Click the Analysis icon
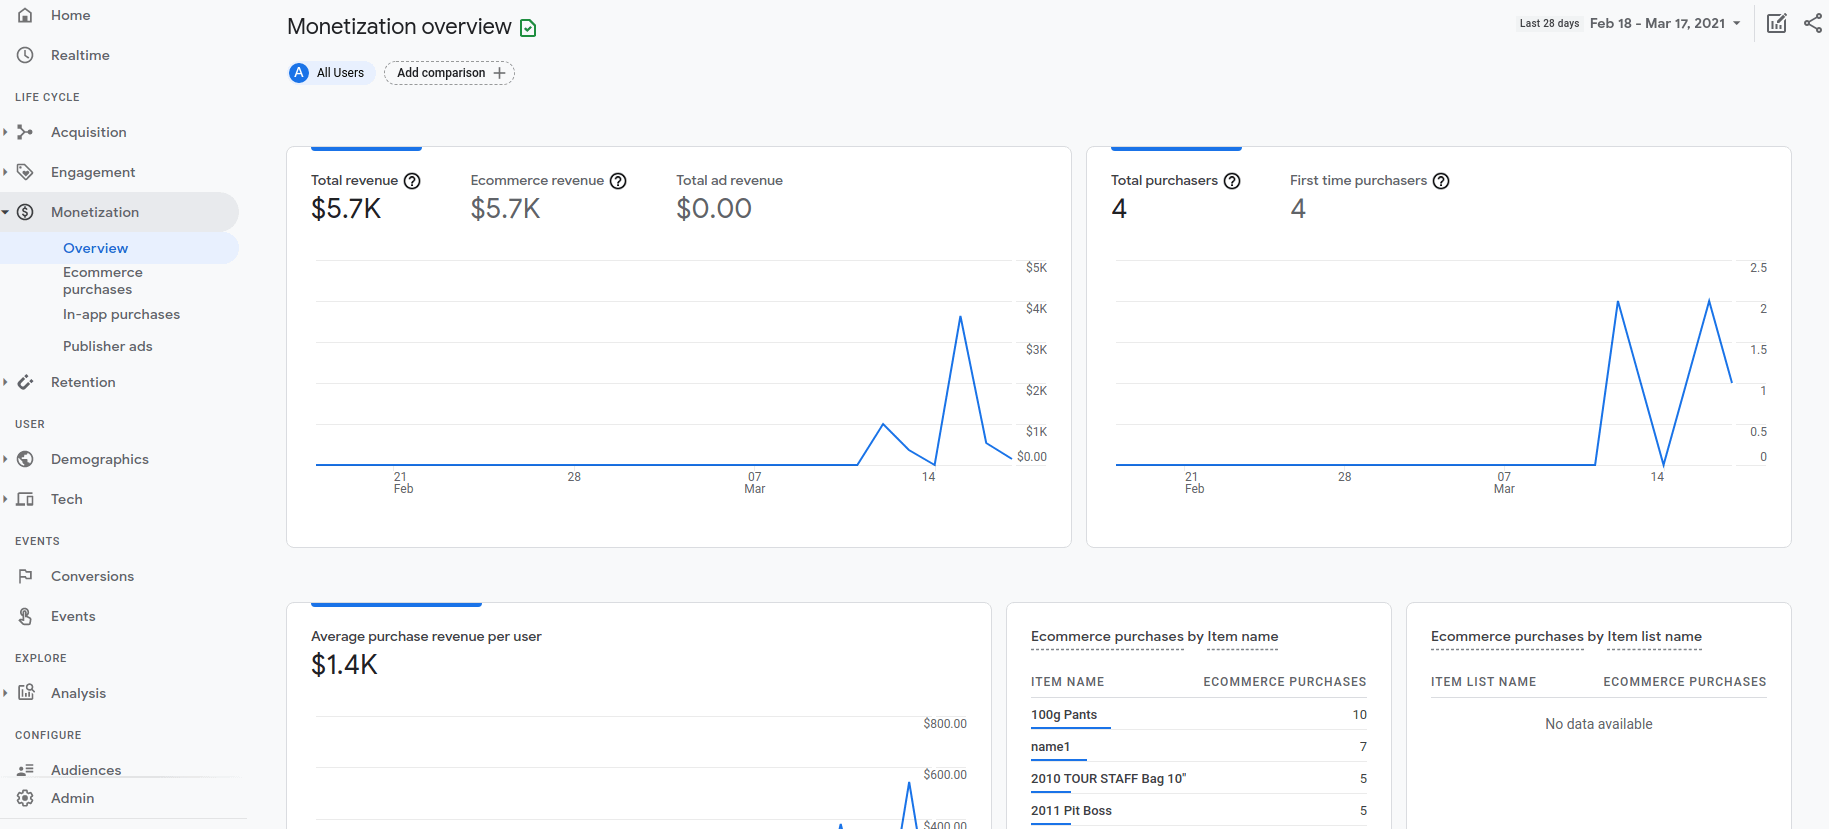Image resolution: width=1829 pixels, height=829 pixels. pyautogui.click(x=26, y=692)
